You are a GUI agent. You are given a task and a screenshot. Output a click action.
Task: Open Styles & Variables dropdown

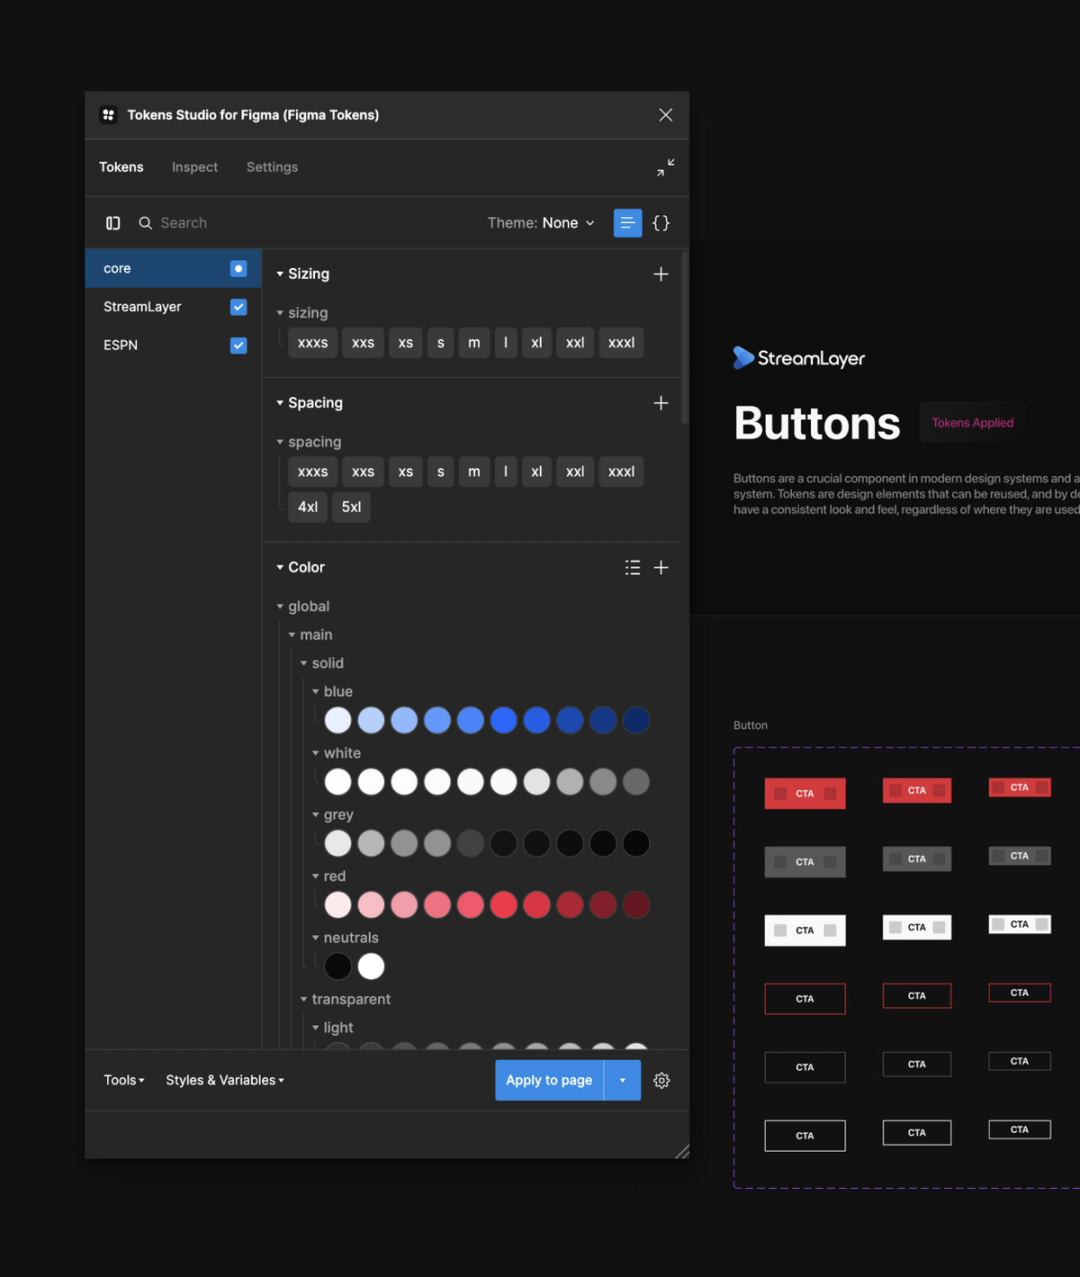pos(225,1081)
